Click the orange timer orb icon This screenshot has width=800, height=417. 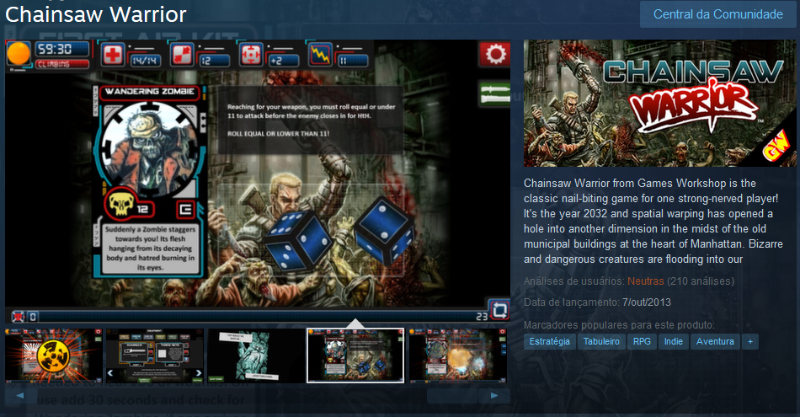pyautogui.click(x=18, y=54)
